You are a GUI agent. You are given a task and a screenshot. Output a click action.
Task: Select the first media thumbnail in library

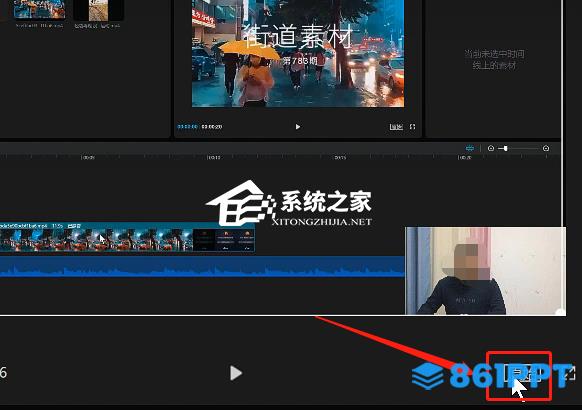point(39,9)
